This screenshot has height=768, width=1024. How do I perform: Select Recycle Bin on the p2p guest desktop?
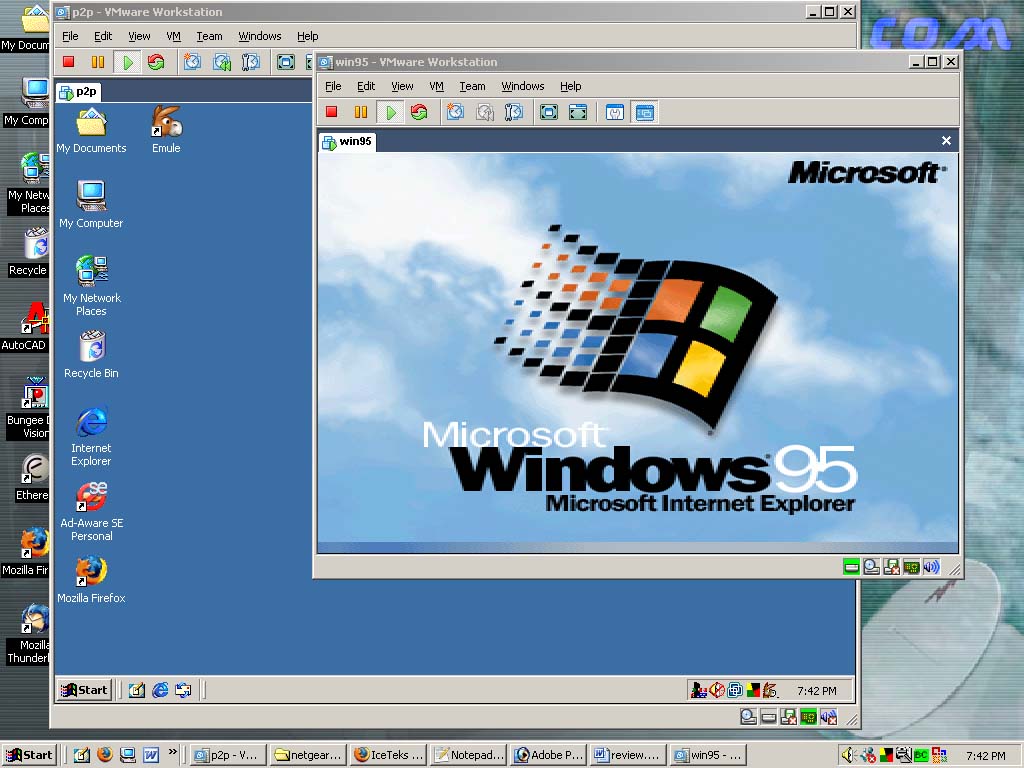(91, 355)
